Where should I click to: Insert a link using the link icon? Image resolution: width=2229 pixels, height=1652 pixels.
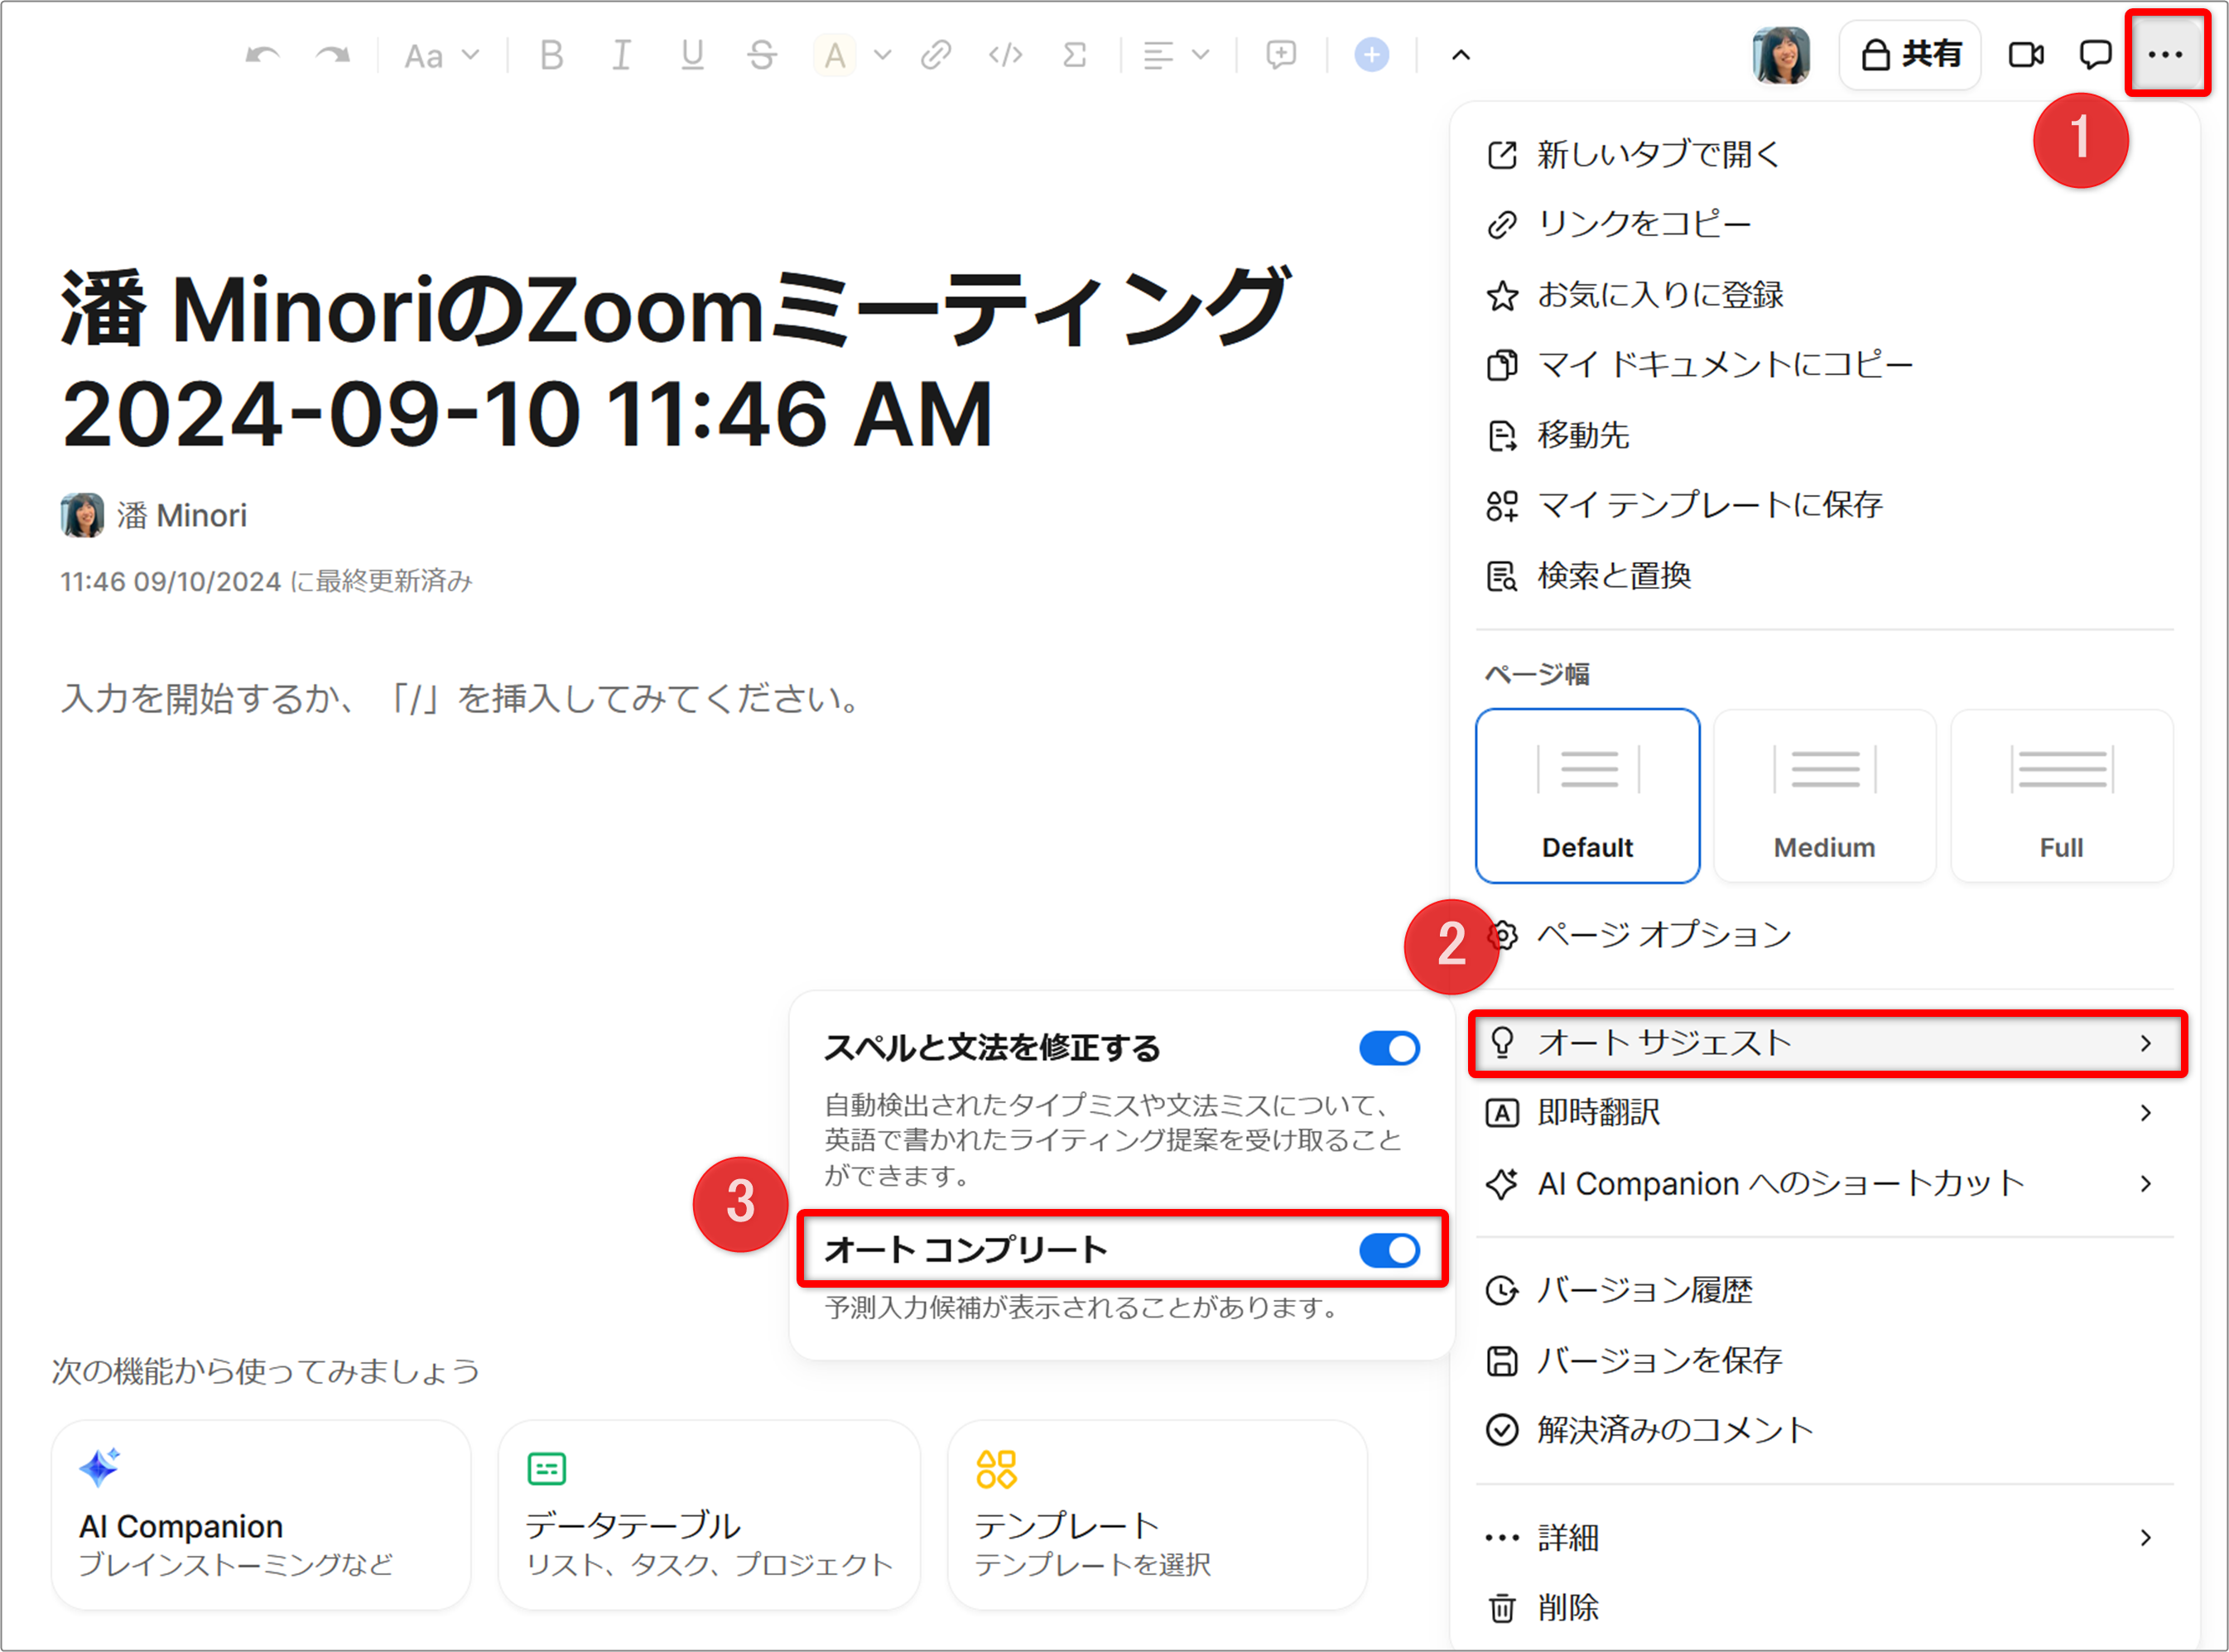[935, 55]
